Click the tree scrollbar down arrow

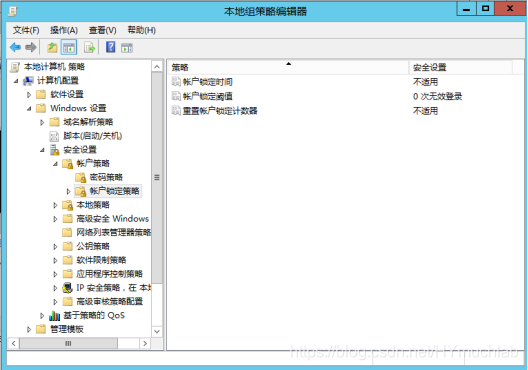coord(157,331)
